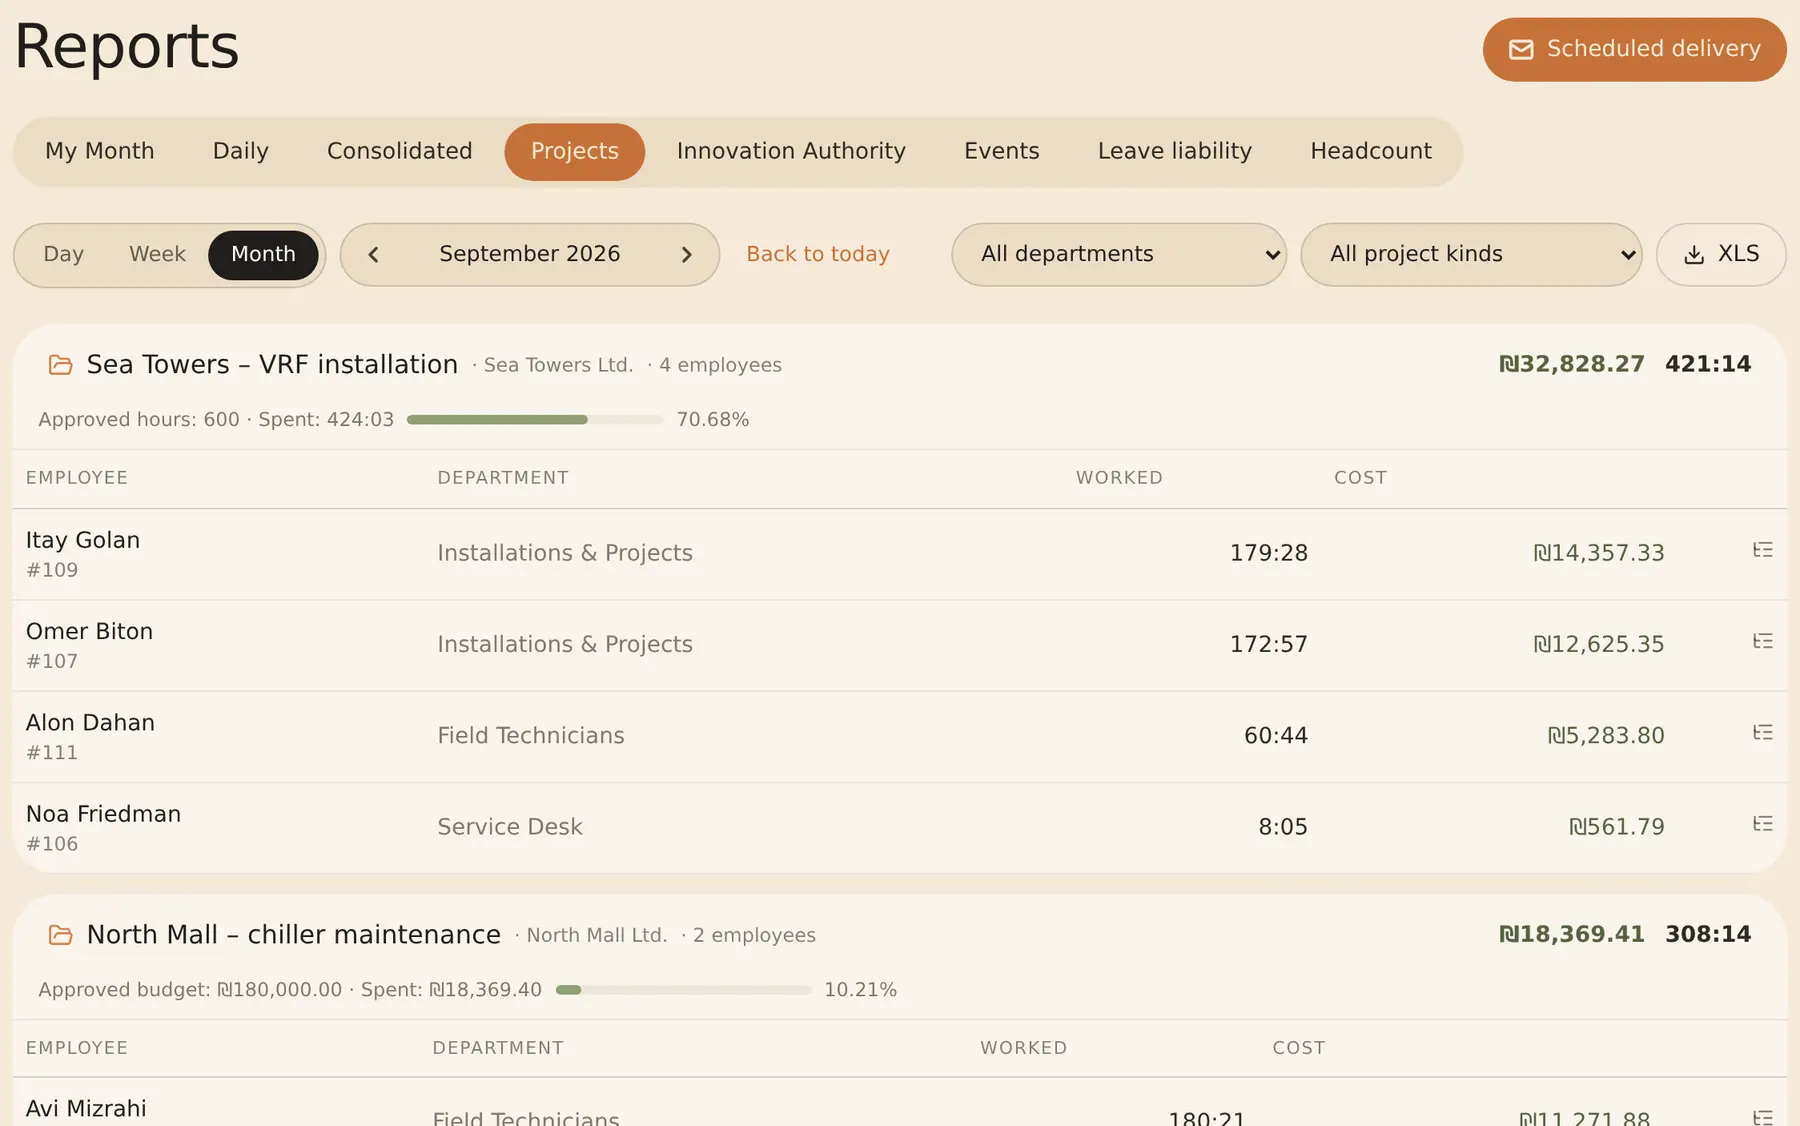Click Sea Towers approved hours progress bar
Screen dimensions: 1800x1126
535,420
